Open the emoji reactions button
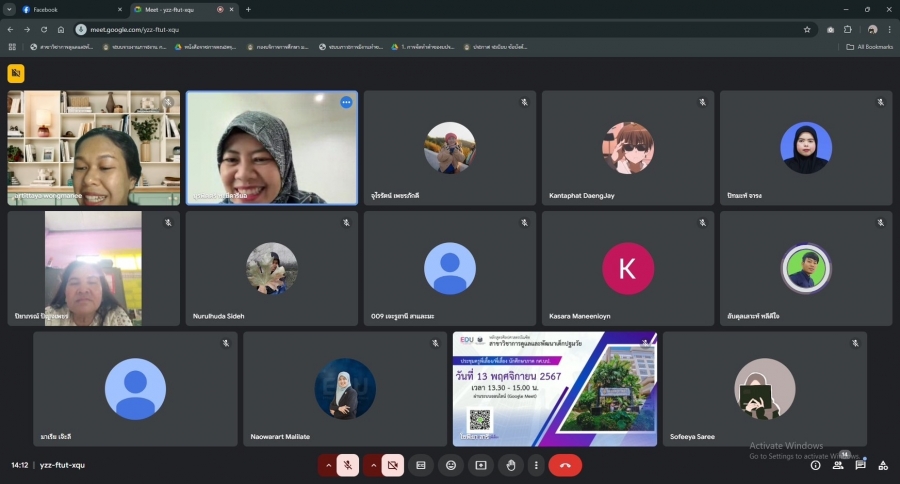This screenshot has height=484, width=900. tap(451, 465)
